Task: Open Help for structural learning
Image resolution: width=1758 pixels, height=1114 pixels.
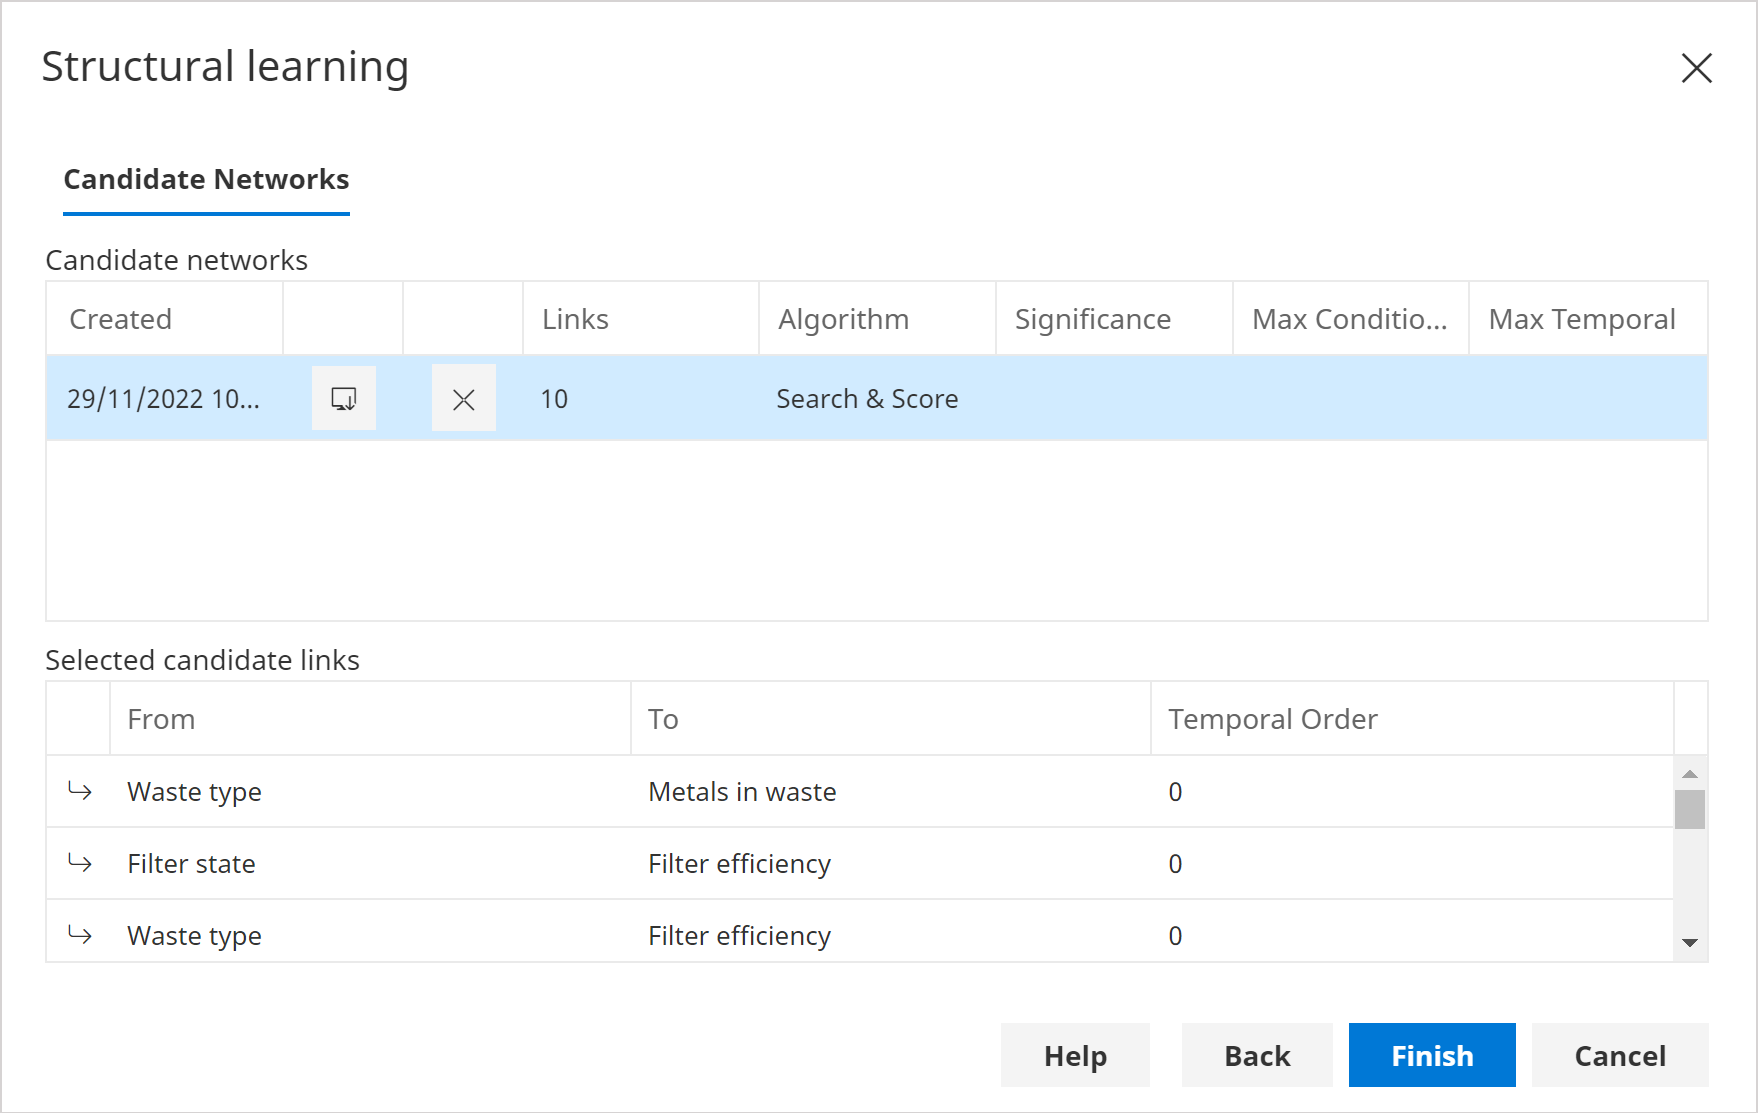Action: coord(1075,1055)
